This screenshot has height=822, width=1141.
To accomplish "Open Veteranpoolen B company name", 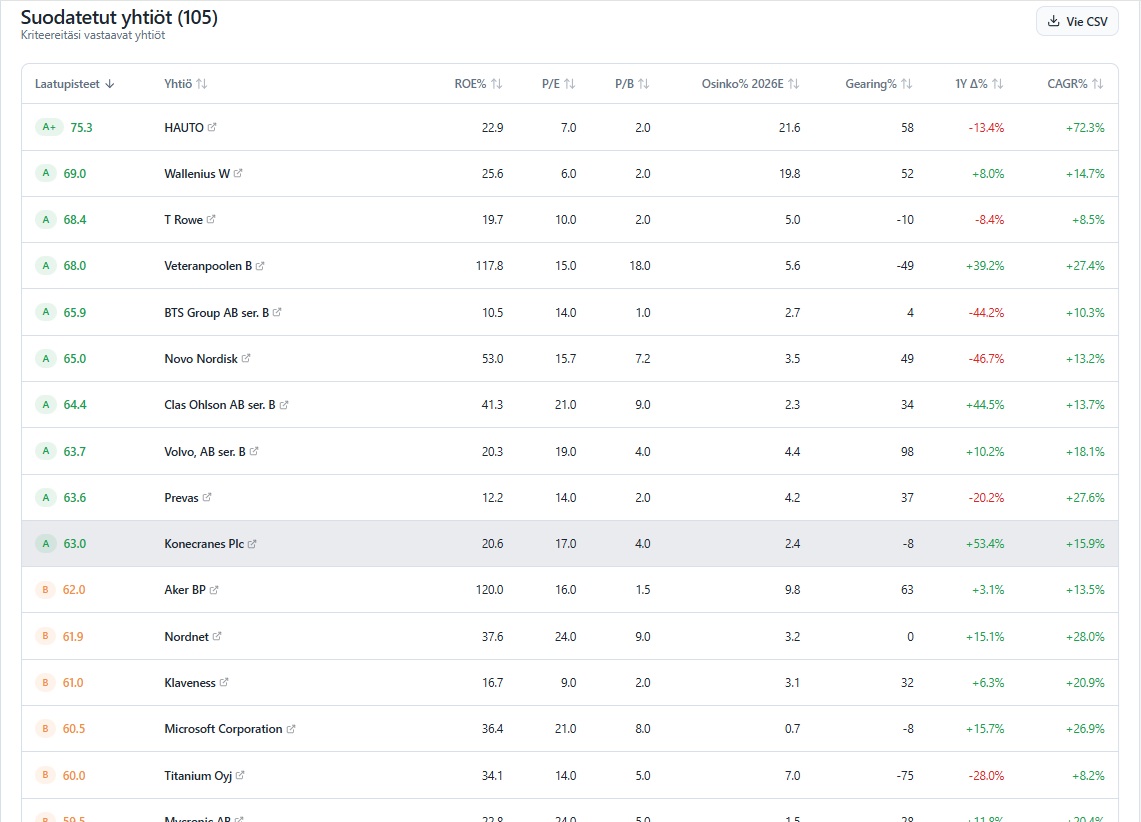I will click(x=208, y=266).
